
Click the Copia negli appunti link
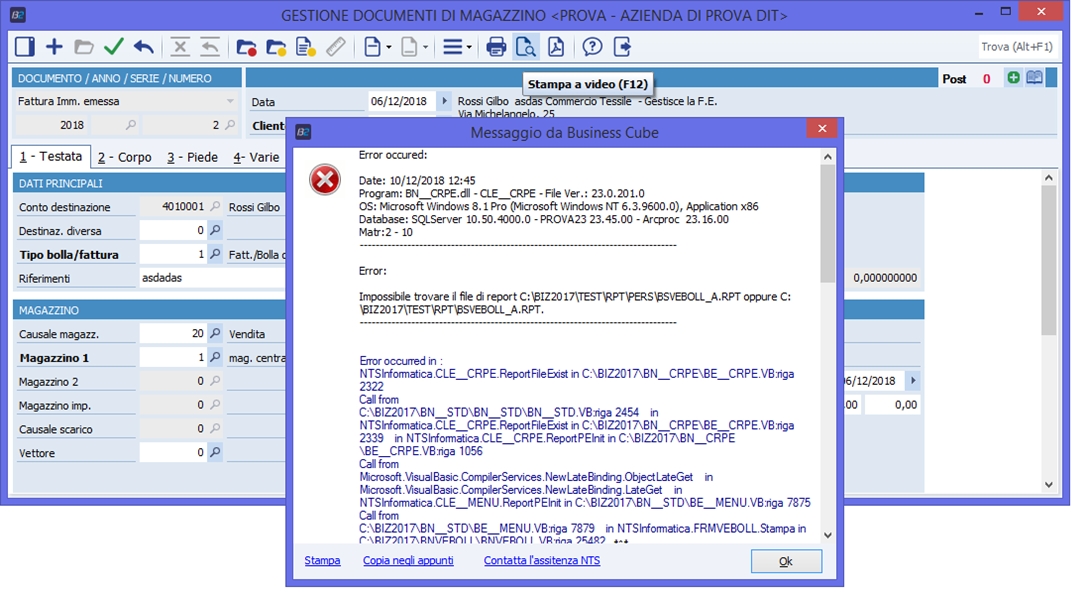408,560
